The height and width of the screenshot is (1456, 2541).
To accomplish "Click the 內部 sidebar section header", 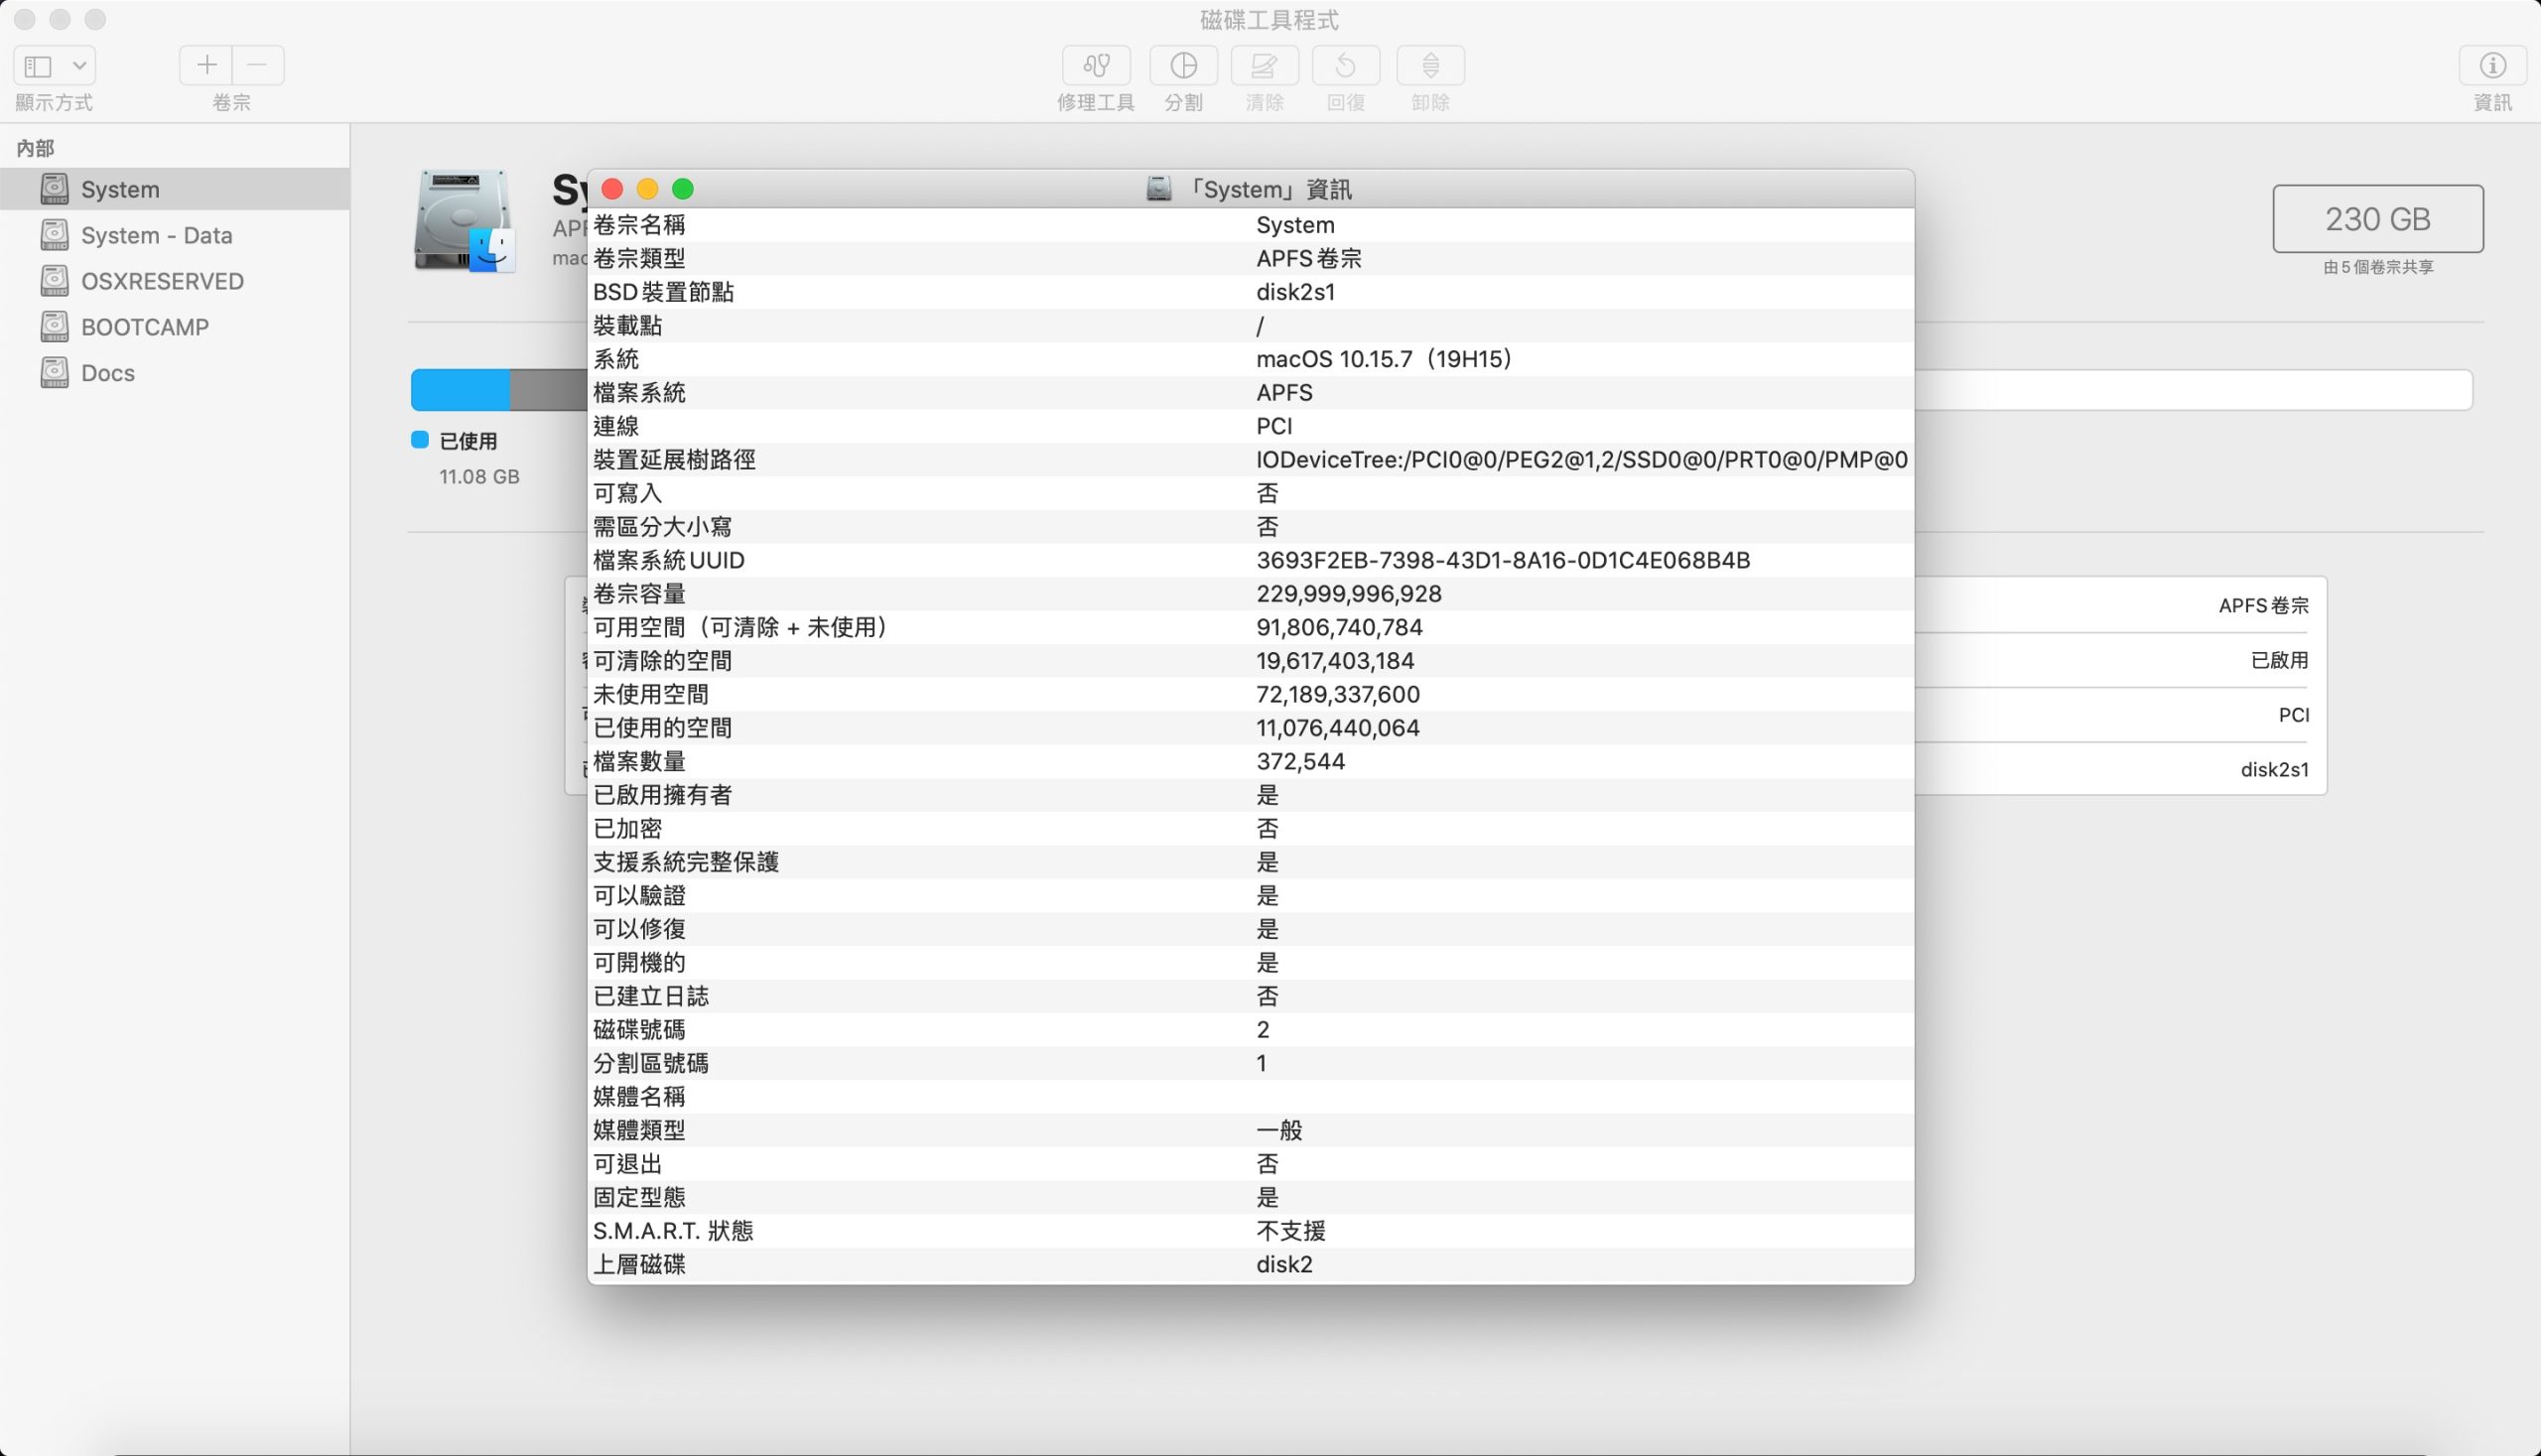I will tap(35, 148).
